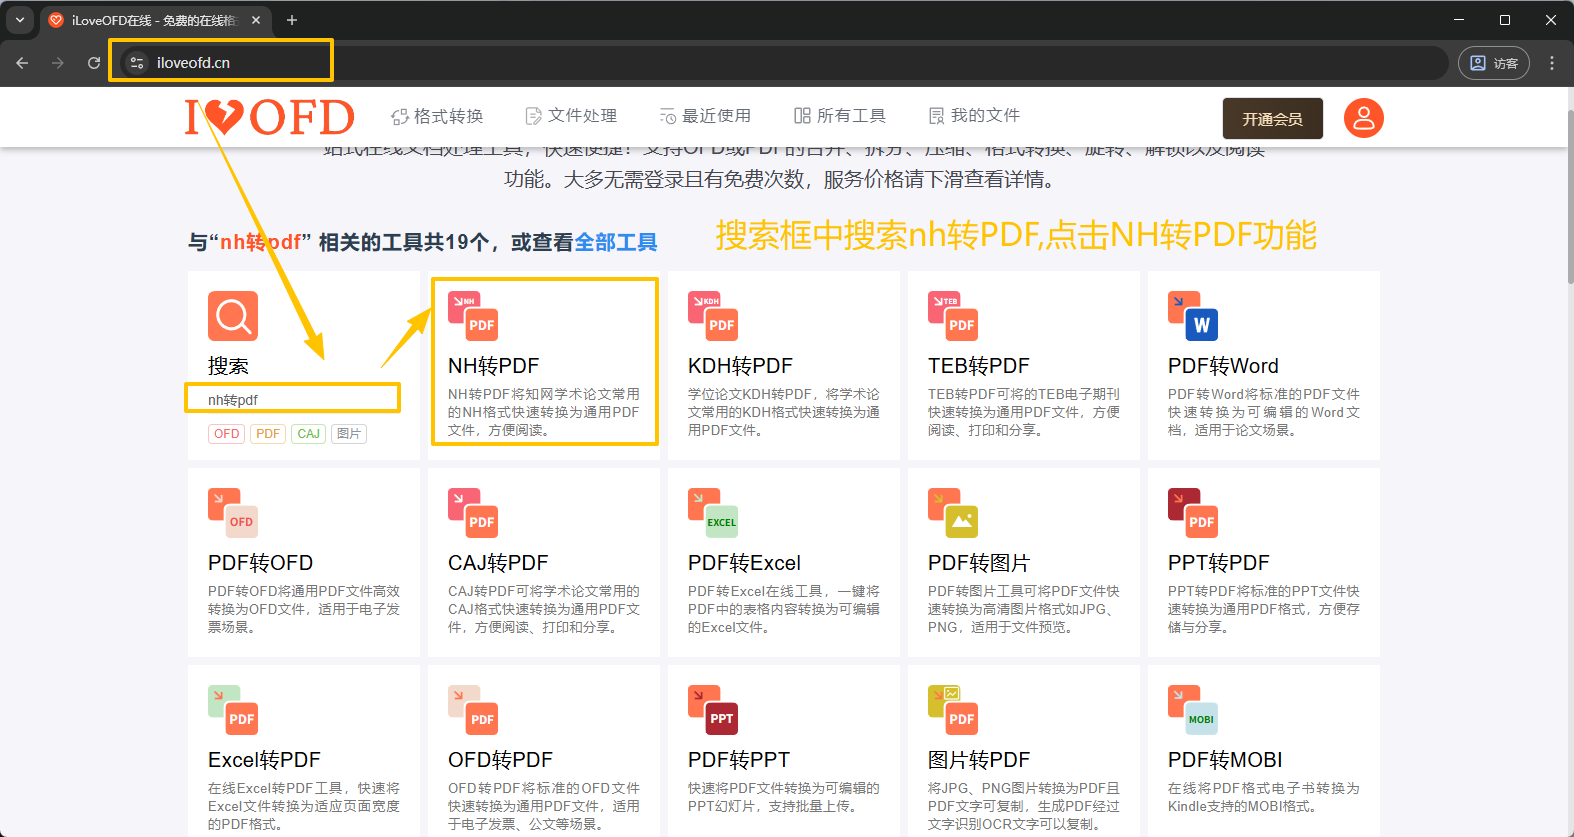This screenshot has width=1574, height=837.
Task: Click the TEB转PDF title text
Action: [x=979, y=366]
